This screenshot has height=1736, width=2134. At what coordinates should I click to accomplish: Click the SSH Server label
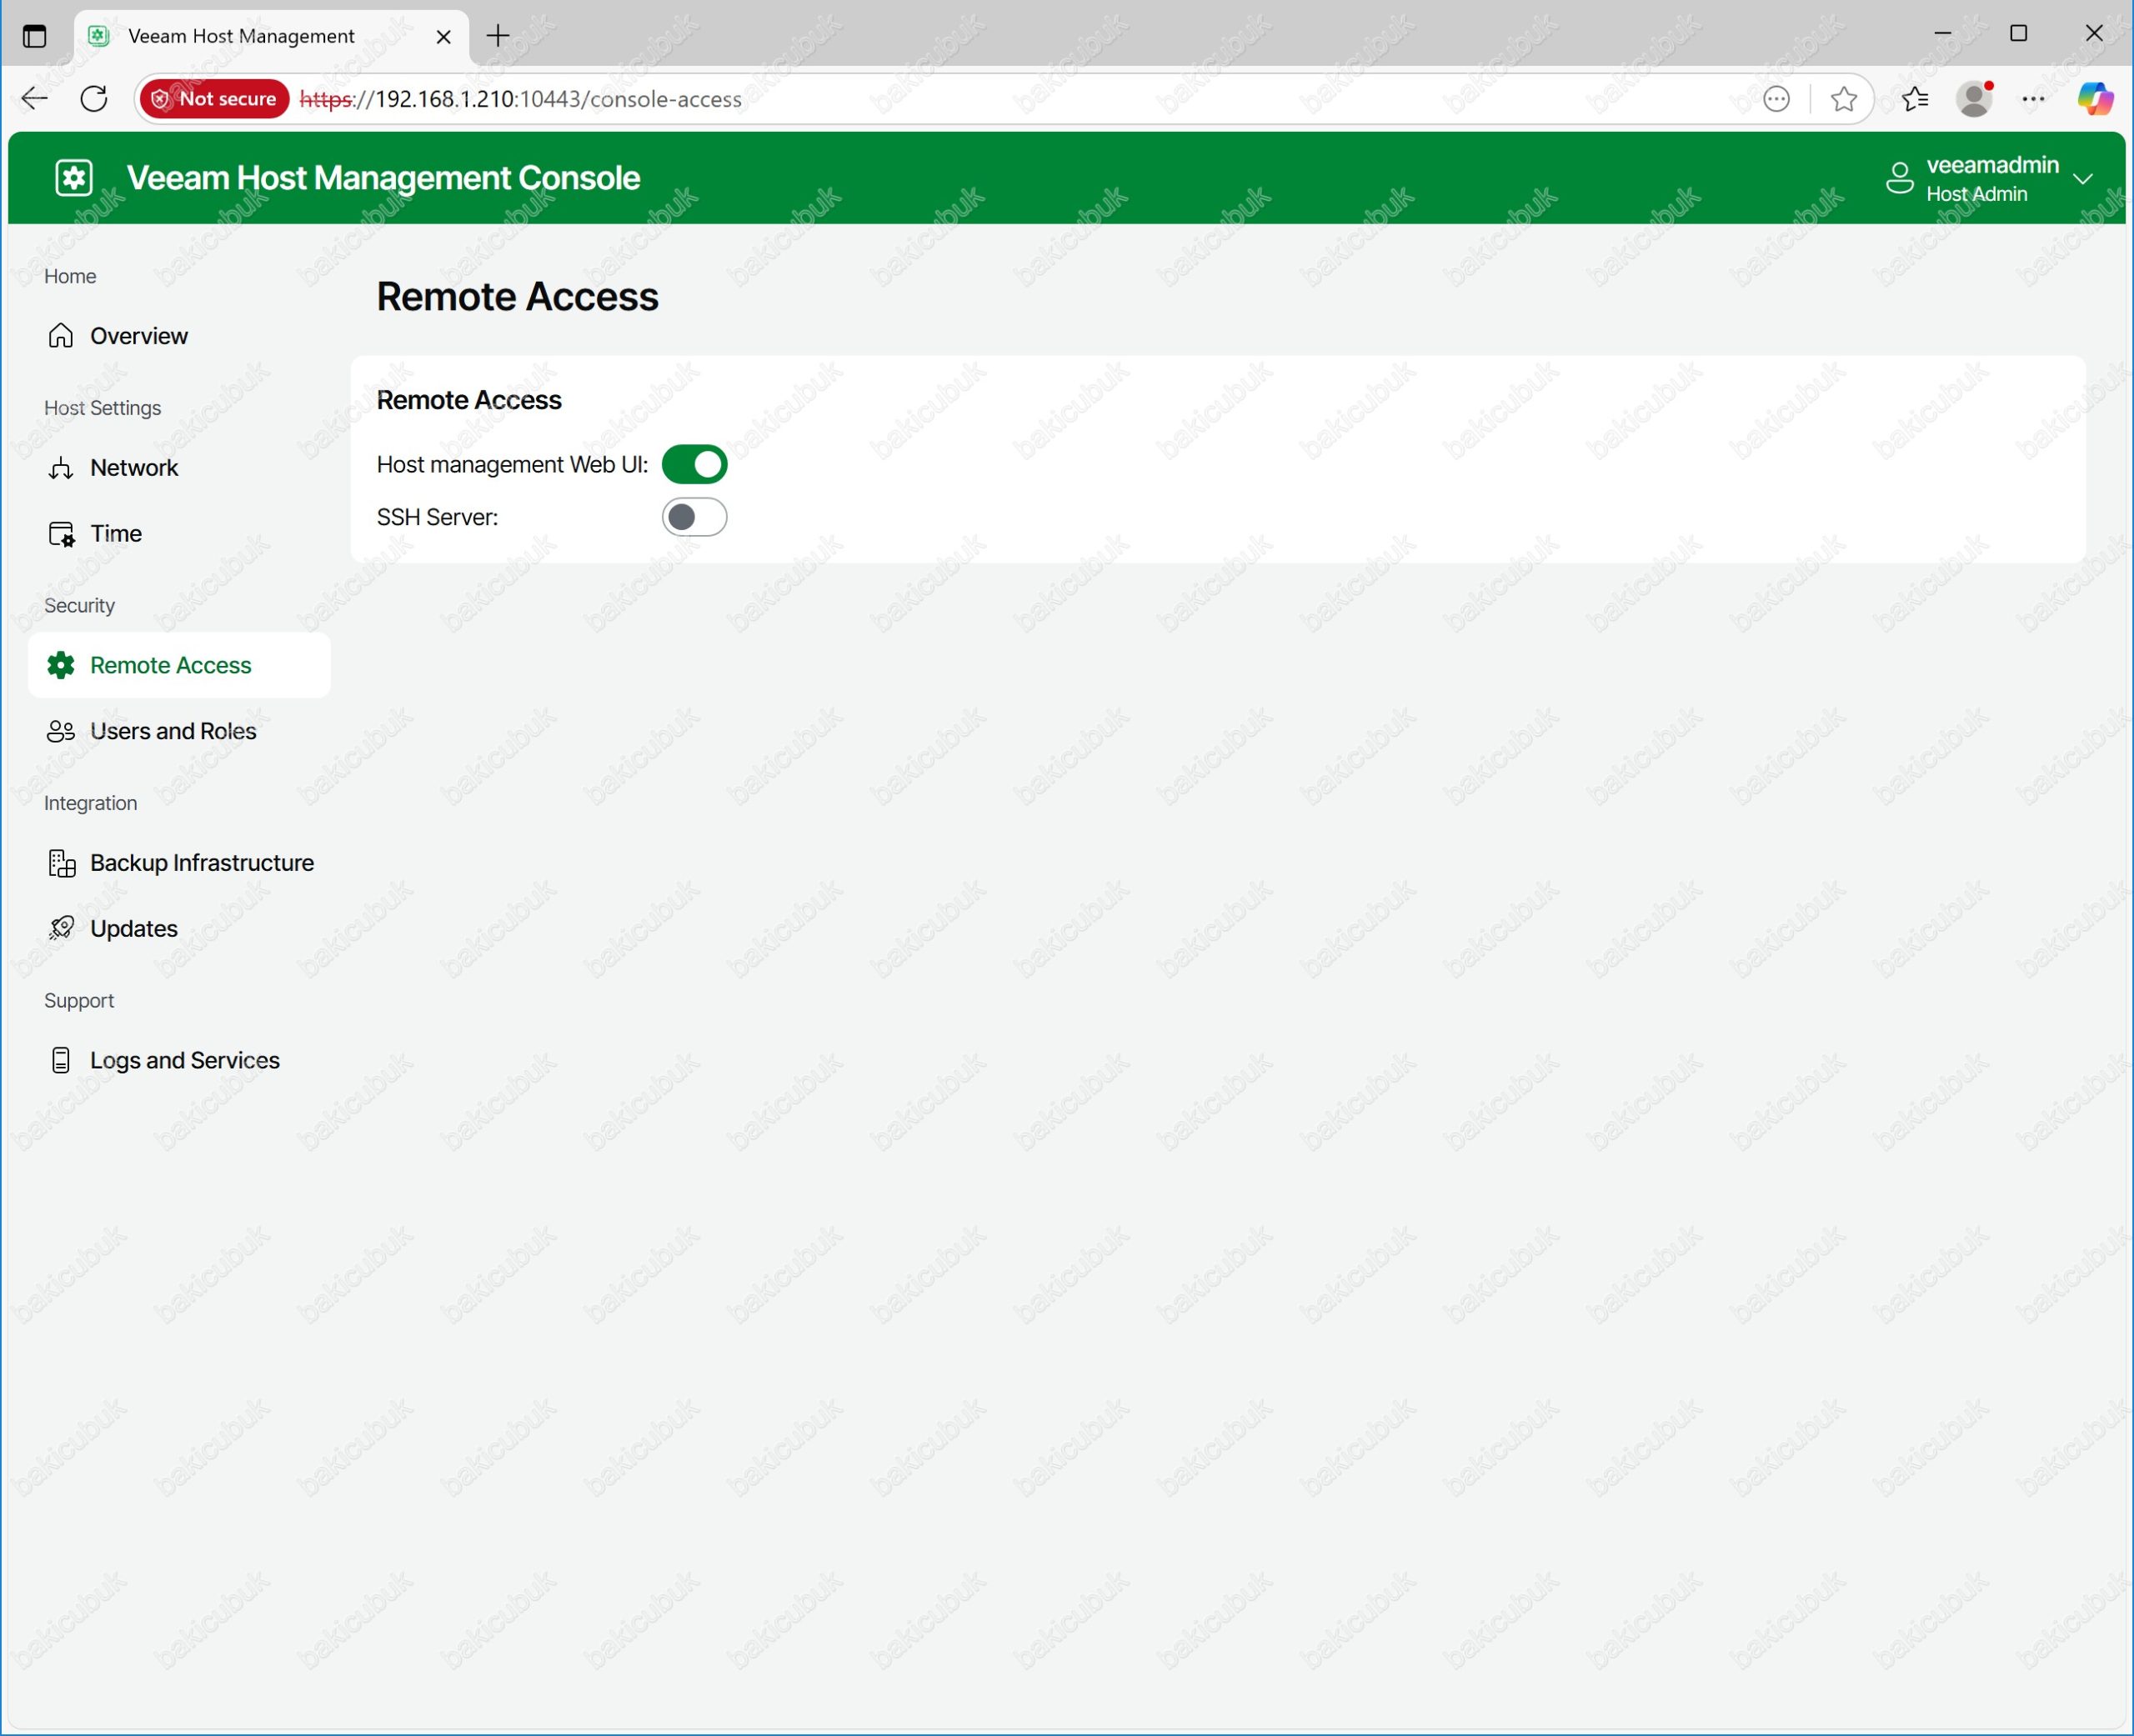click(x=437, y=518)
